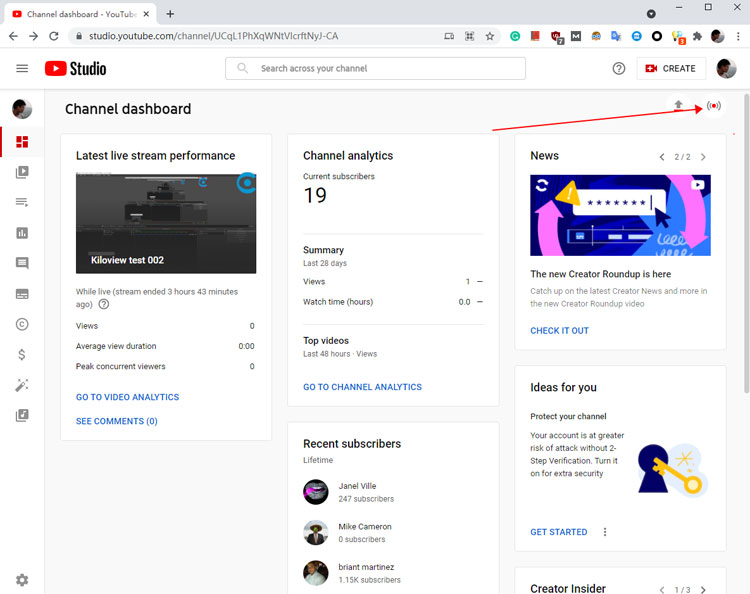Click Mike Cameron's avatar

[x=316, y=532]
